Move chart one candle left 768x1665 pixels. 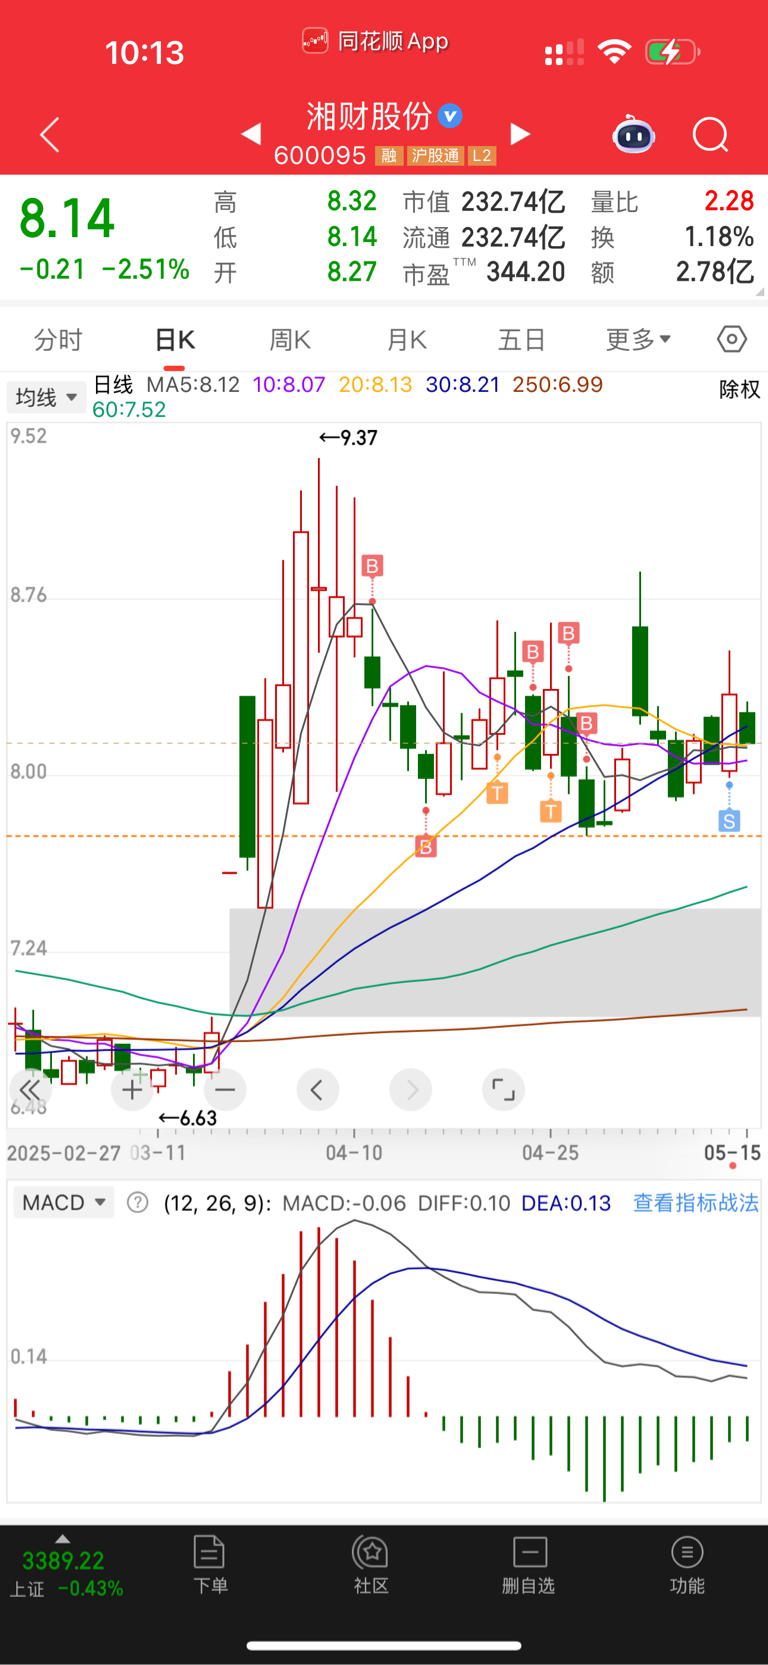click(x=317, y=1090)
